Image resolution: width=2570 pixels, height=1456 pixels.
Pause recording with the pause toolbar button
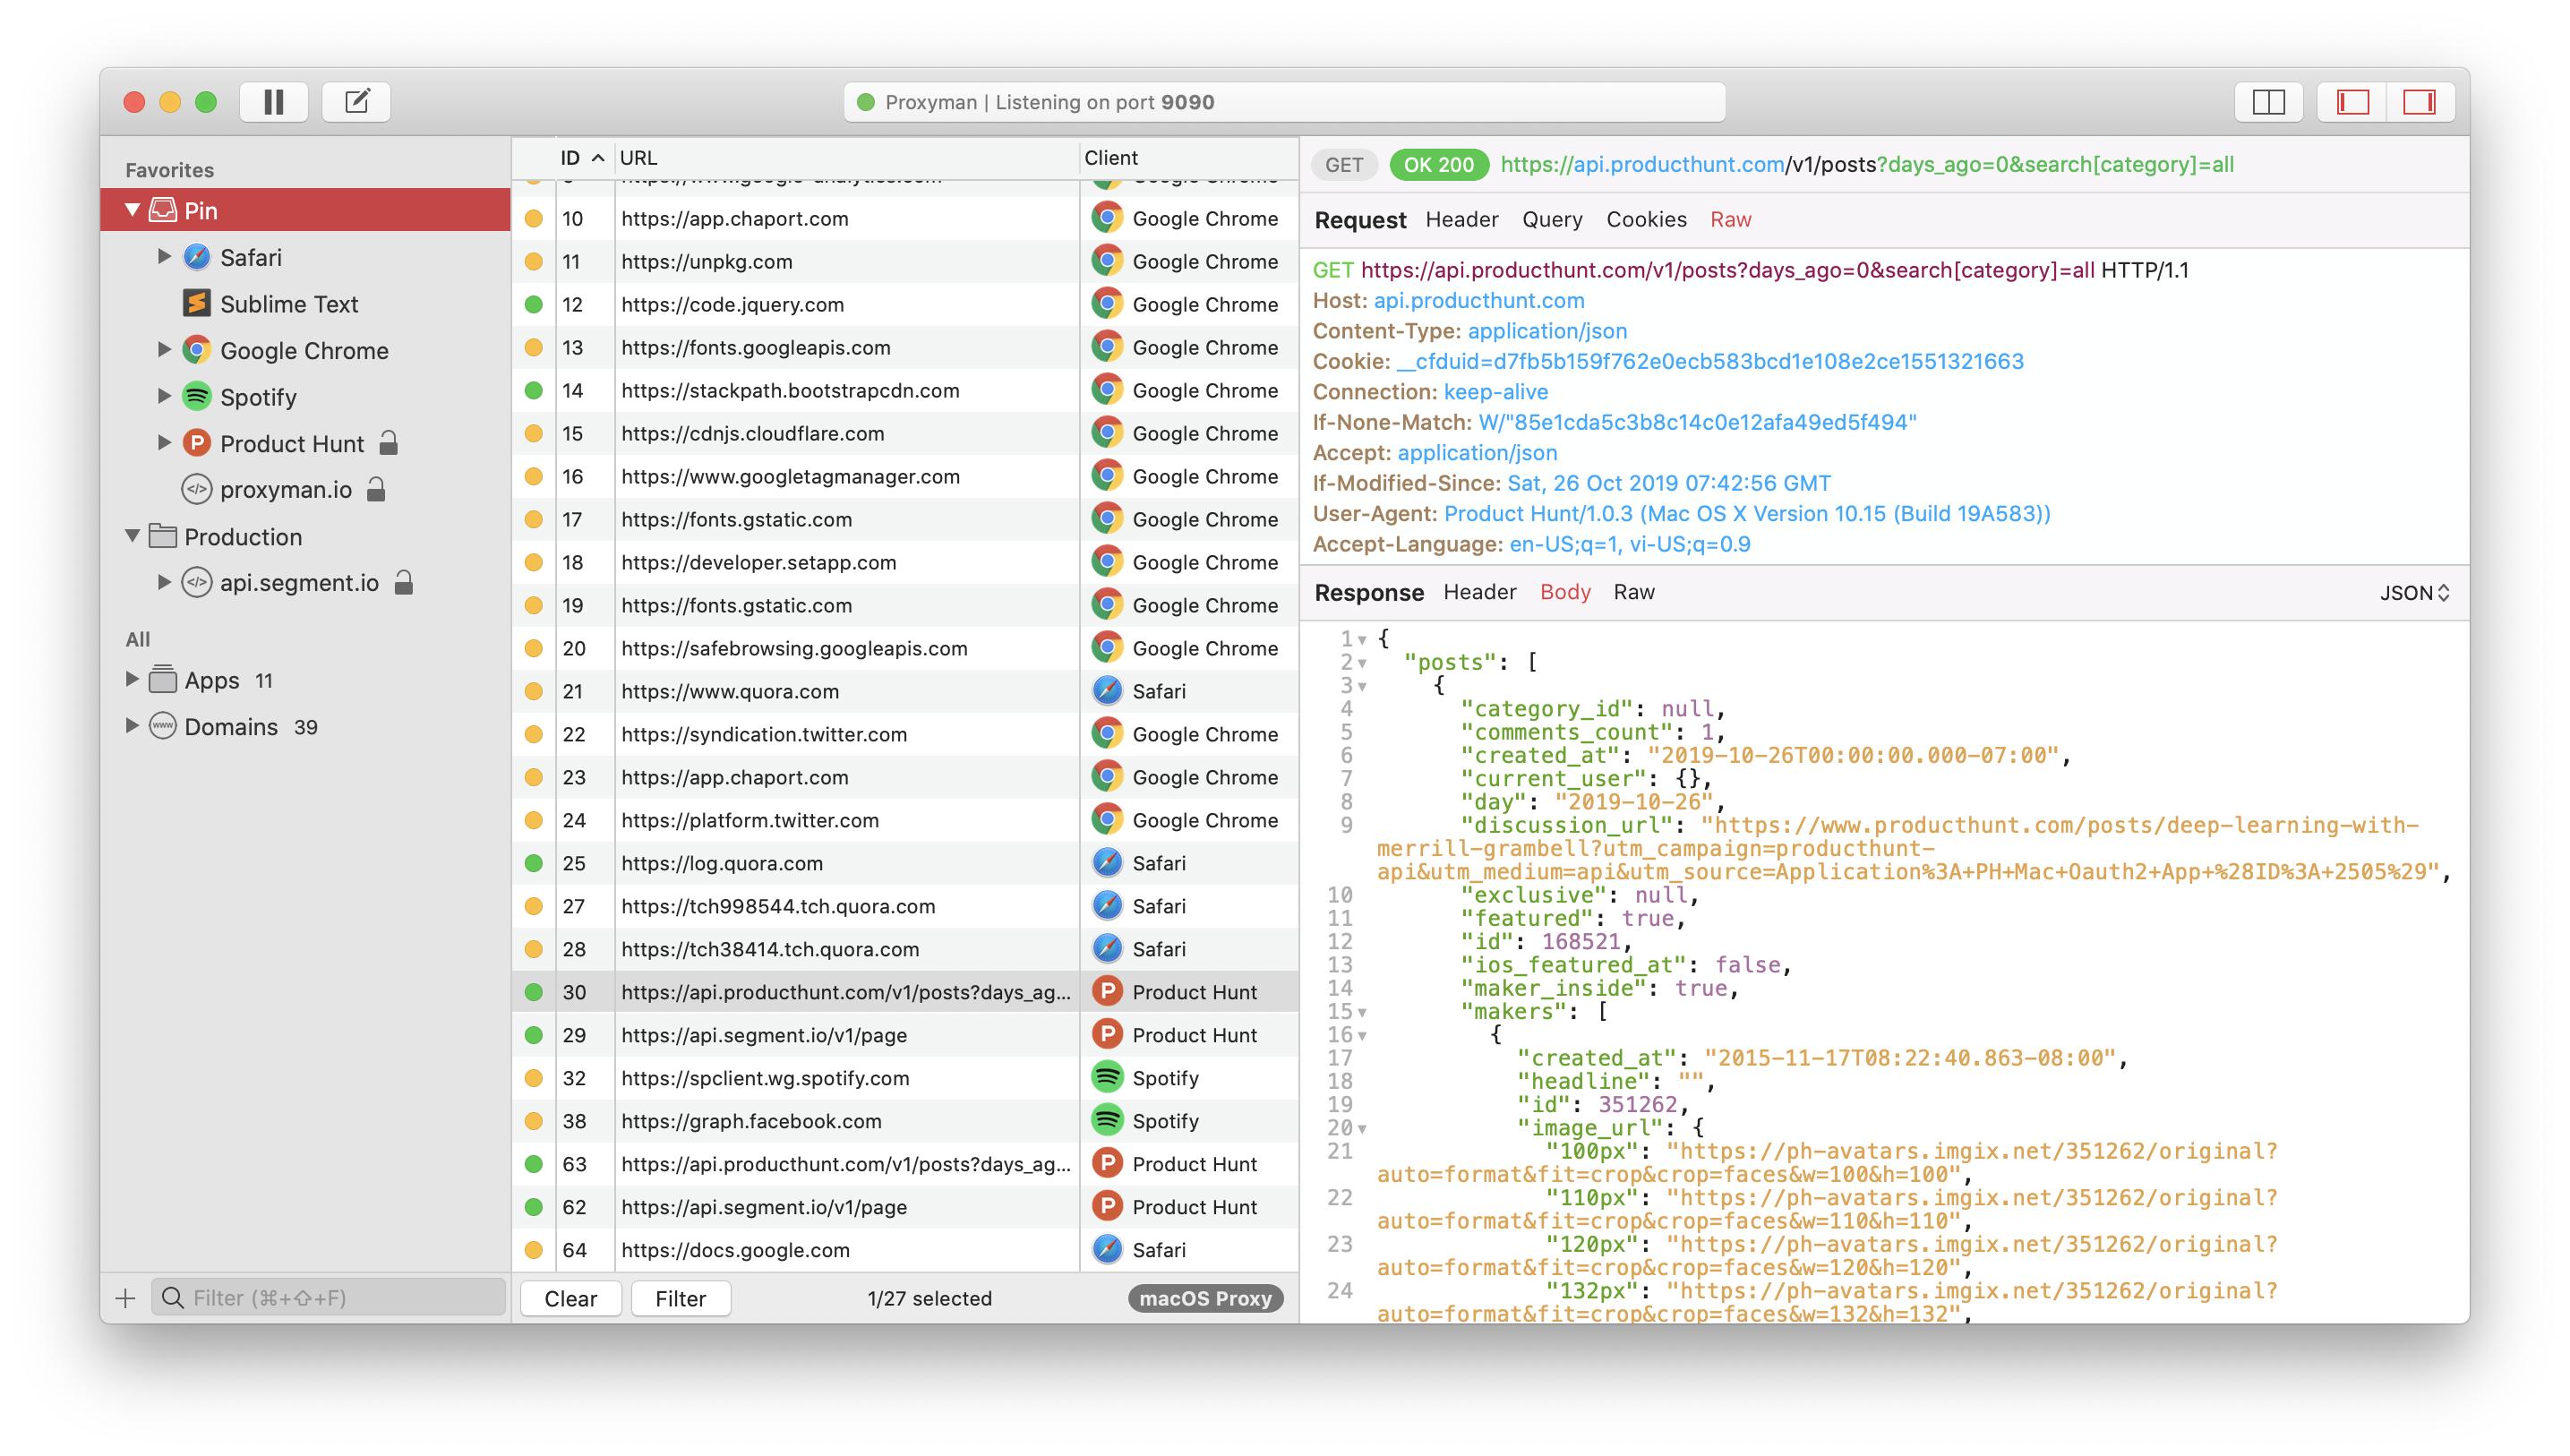[x=273, y=102]
